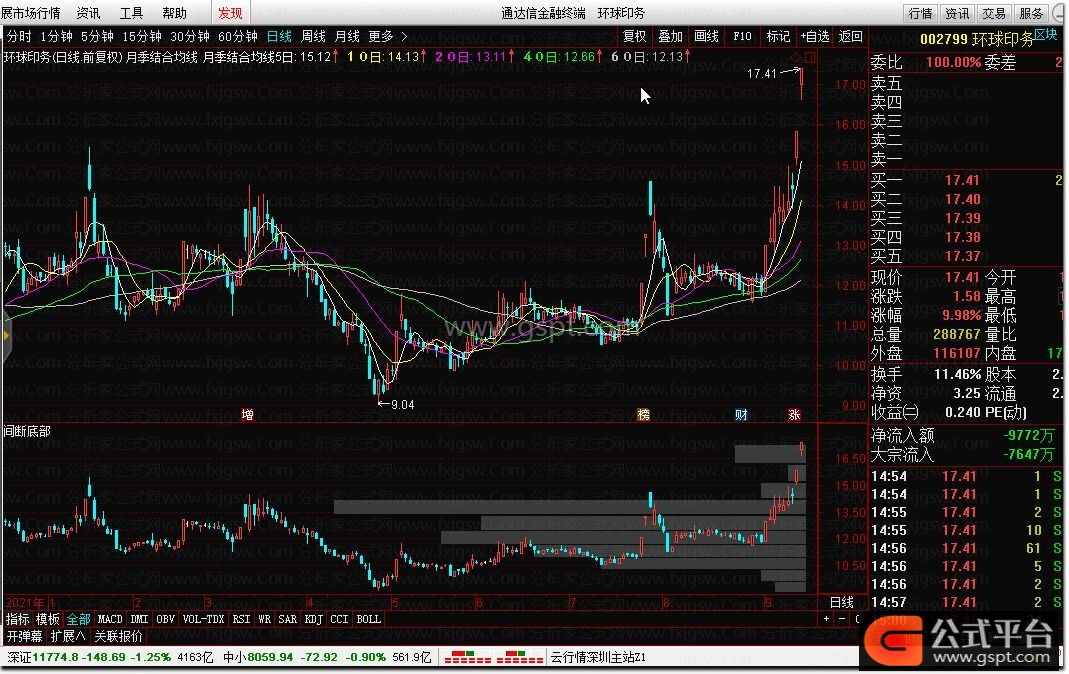This screenshot has width=1069, height=674.
Task: Select the CCI indicator
Action: click(339, 619)
